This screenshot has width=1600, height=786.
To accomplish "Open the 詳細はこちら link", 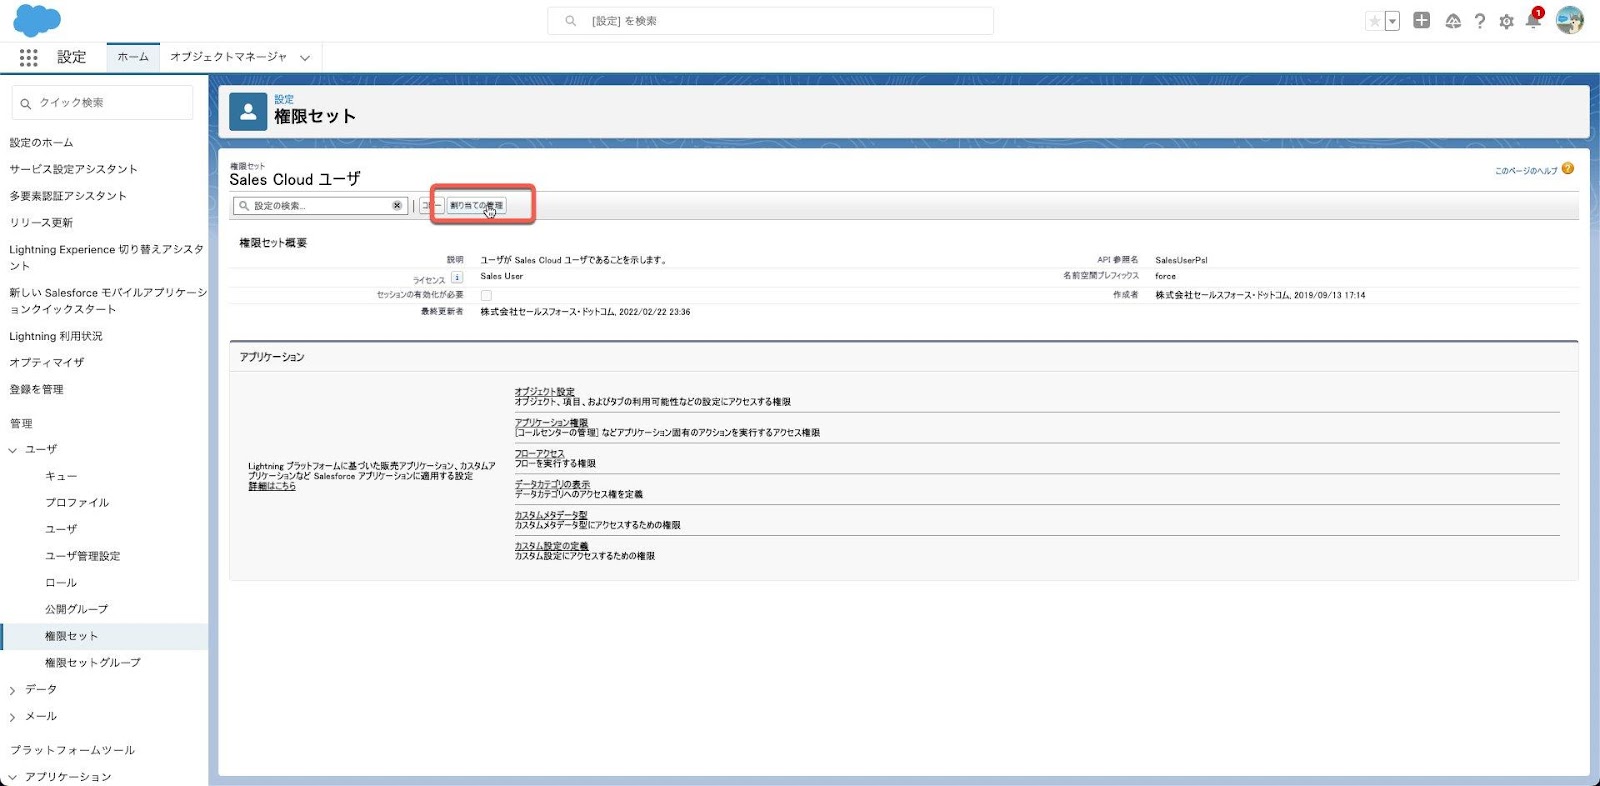I will 272,486.
